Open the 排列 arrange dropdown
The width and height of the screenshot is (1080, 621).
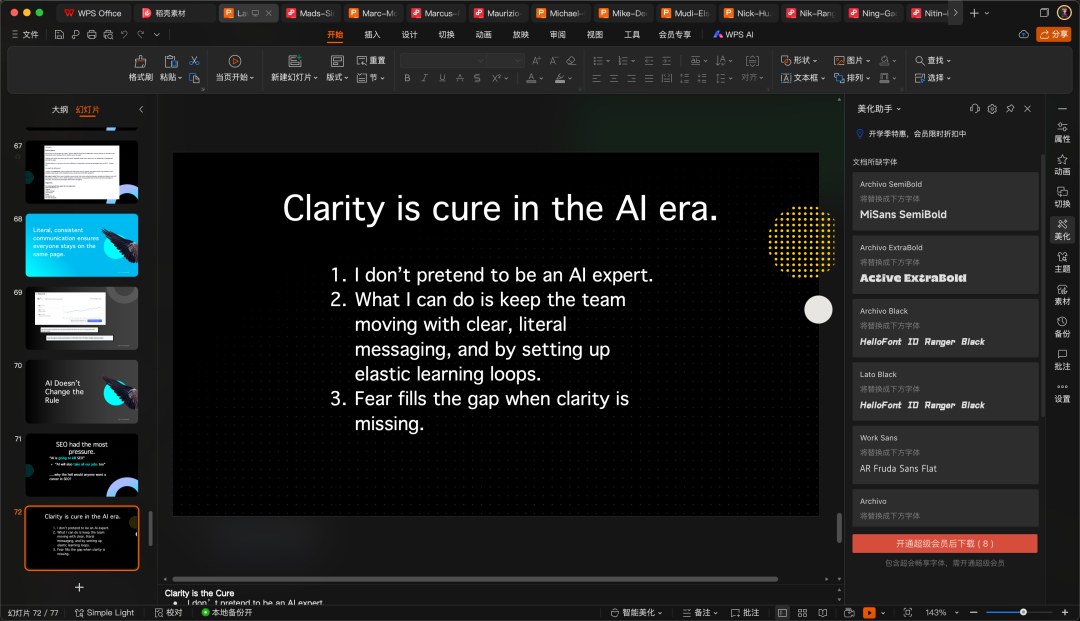(852, 78)
